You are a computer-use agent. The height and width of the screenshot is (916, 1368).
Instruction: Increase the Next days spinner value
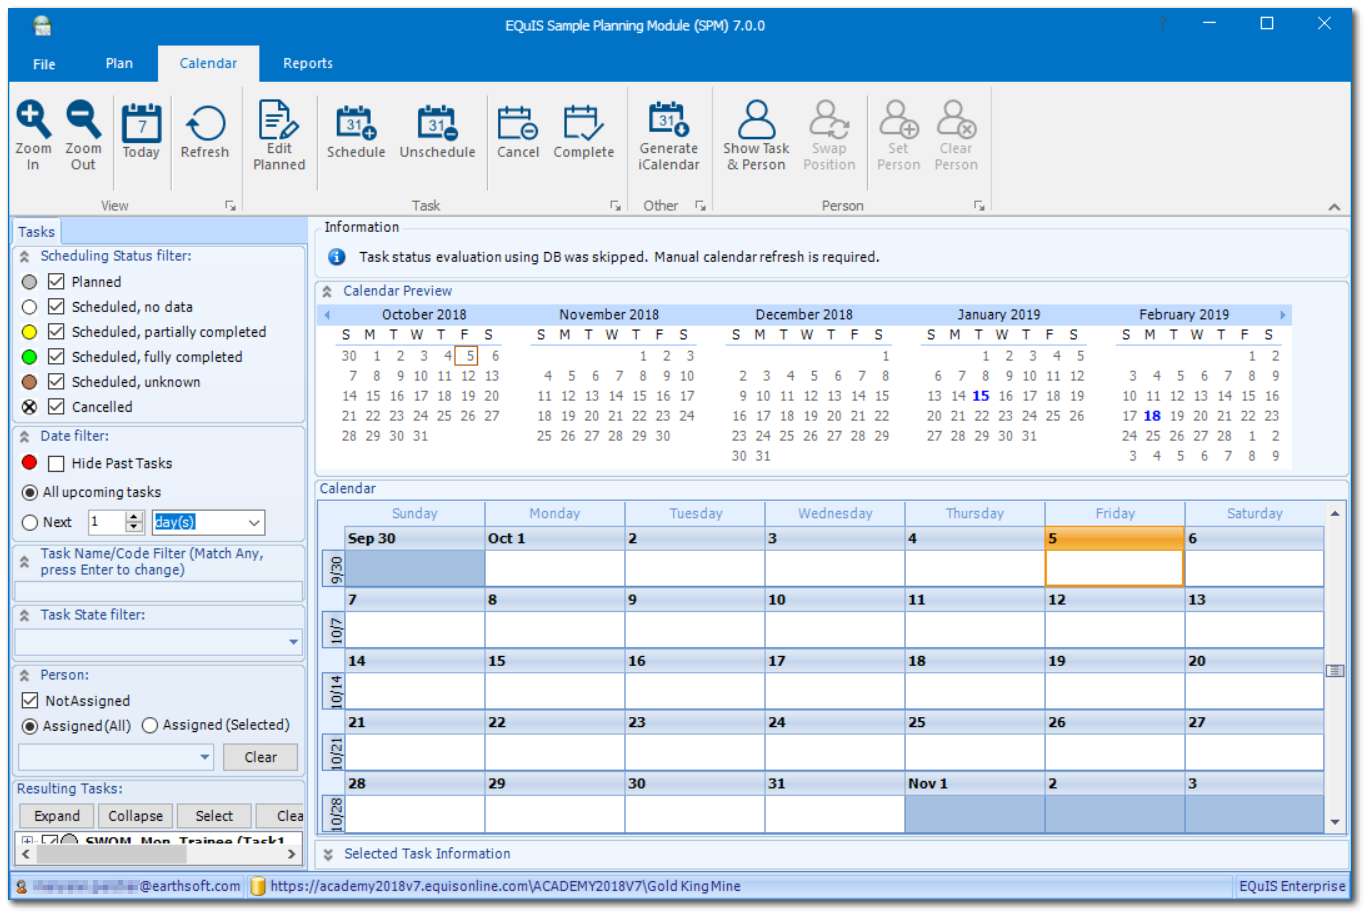(135, 517)
